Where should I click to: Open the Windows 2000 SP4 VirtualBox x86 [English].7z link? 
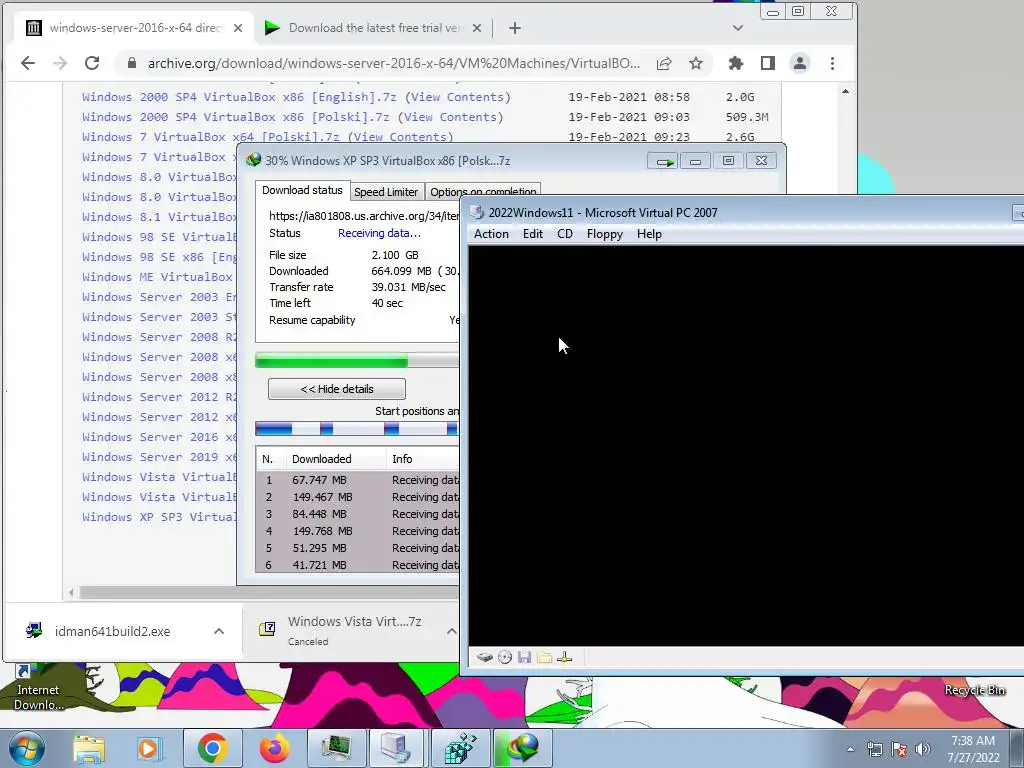tap(239, 97)
